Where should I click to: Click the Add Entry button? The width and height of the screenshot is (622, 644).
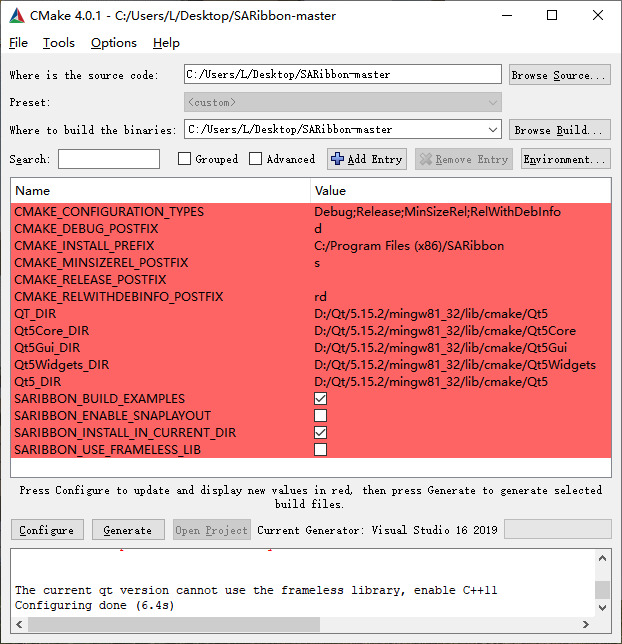[367, 159]
